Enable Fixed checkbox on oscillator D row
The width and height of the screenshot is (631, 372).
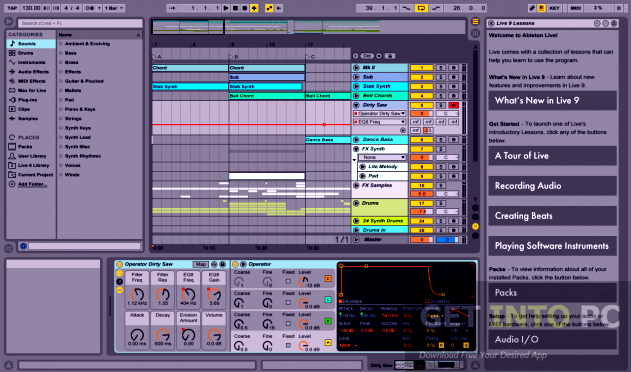point(288,281)
